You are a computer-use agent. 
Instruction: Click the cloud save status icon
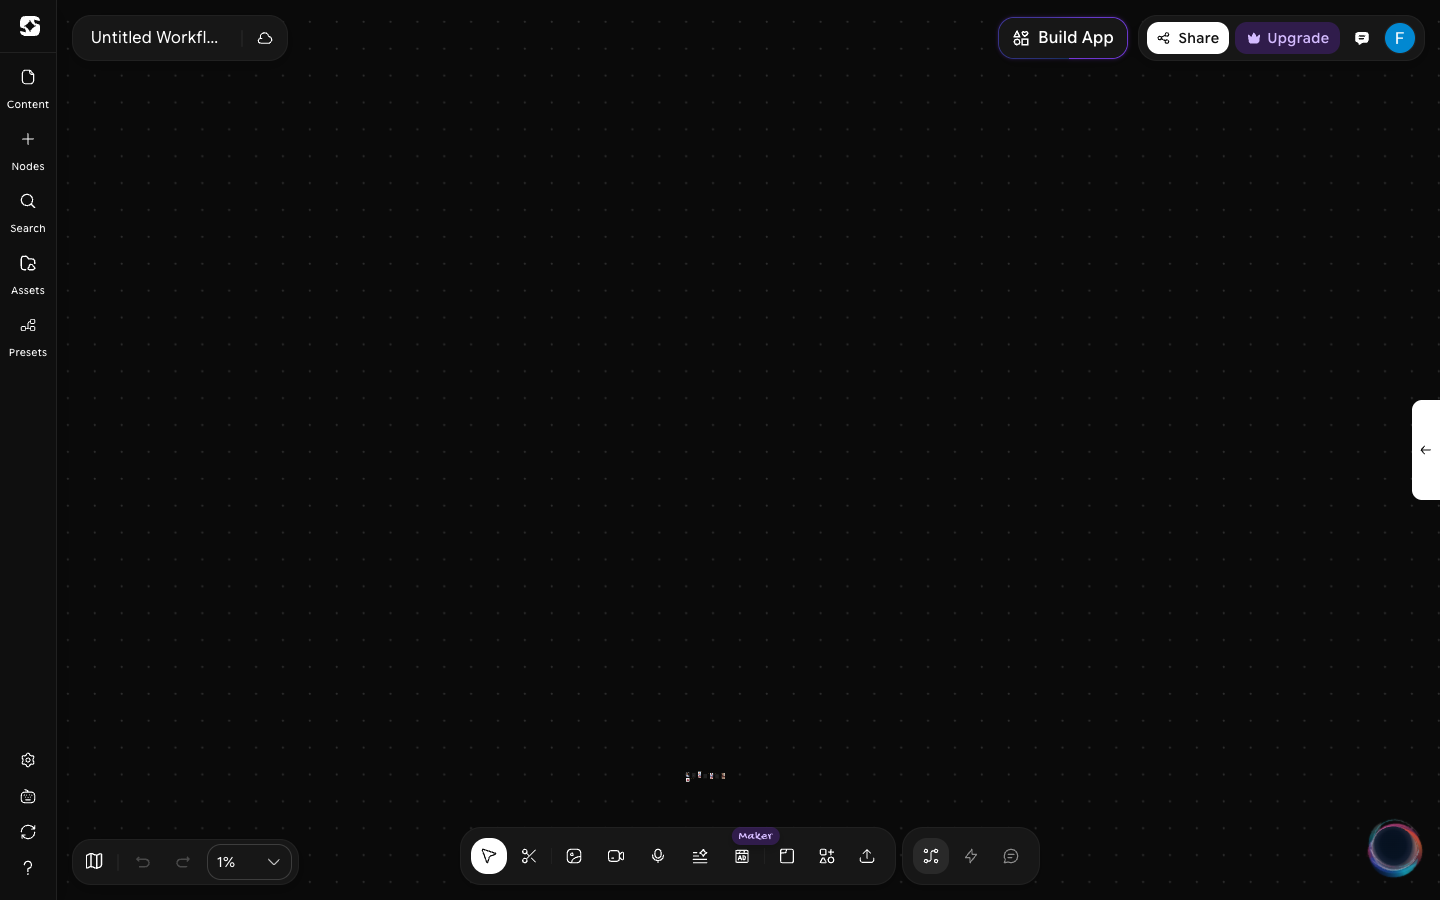pyautogui.click(x=265, y=38)
